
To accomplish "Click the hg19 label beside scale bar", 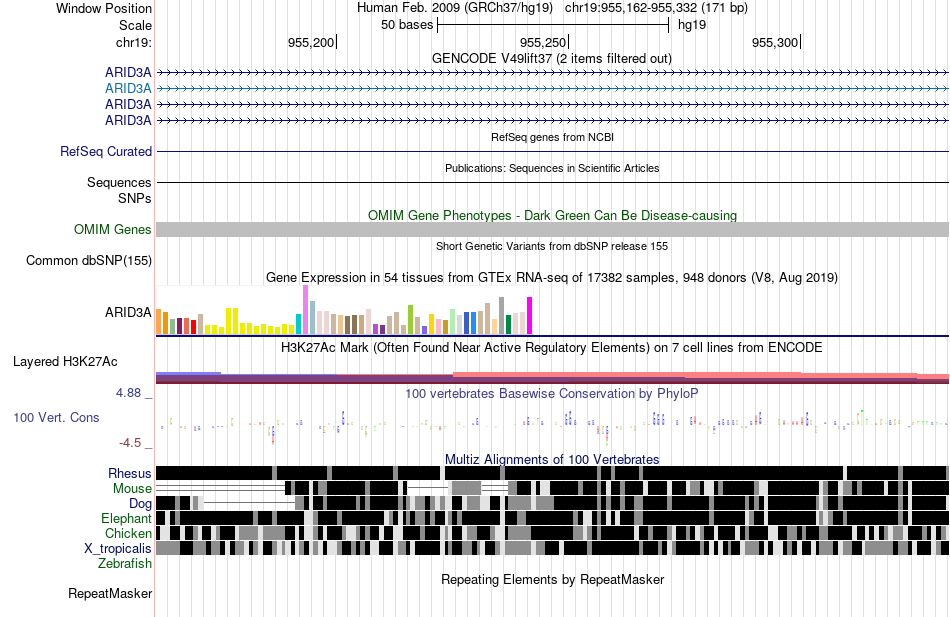I will point(692,25).
